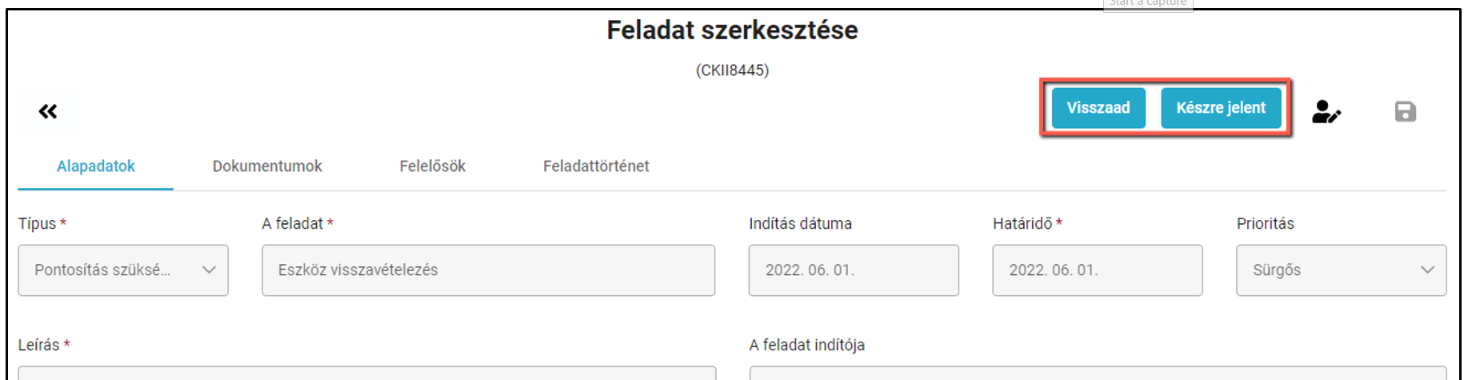
Task: Click the Készre jelent button
Action: (x=1221, y=108)
